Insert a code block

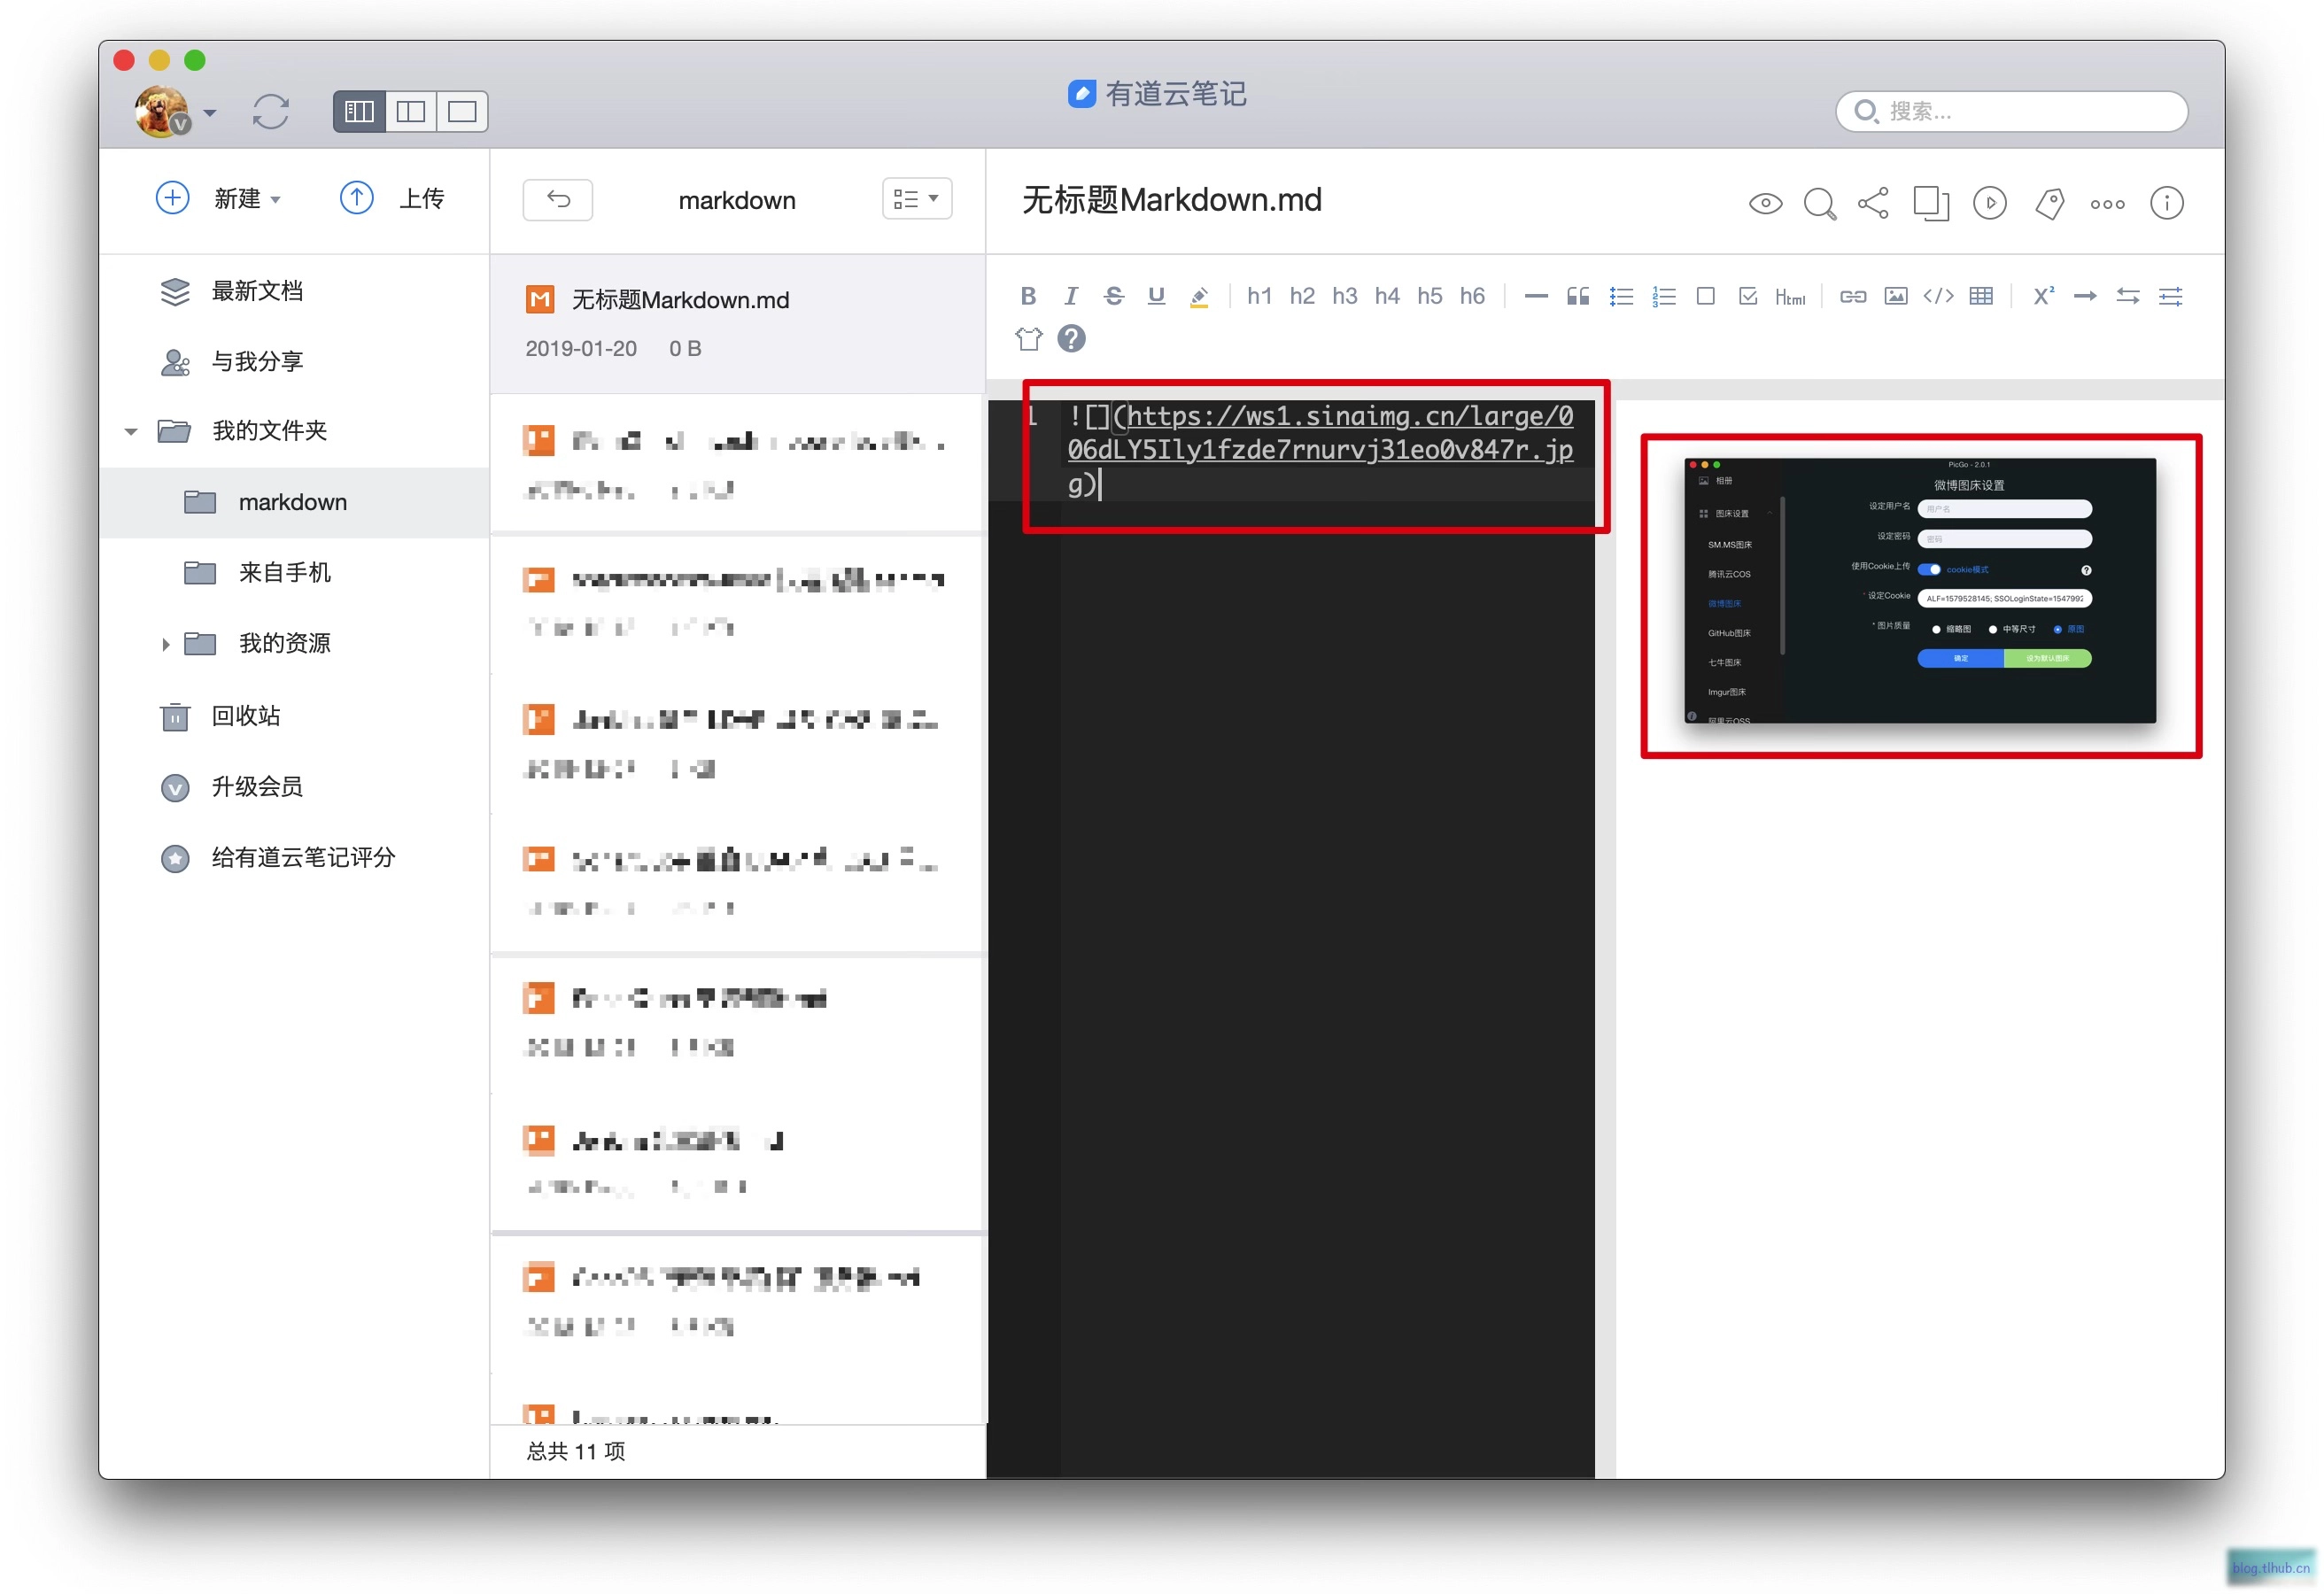[1939, 296]
